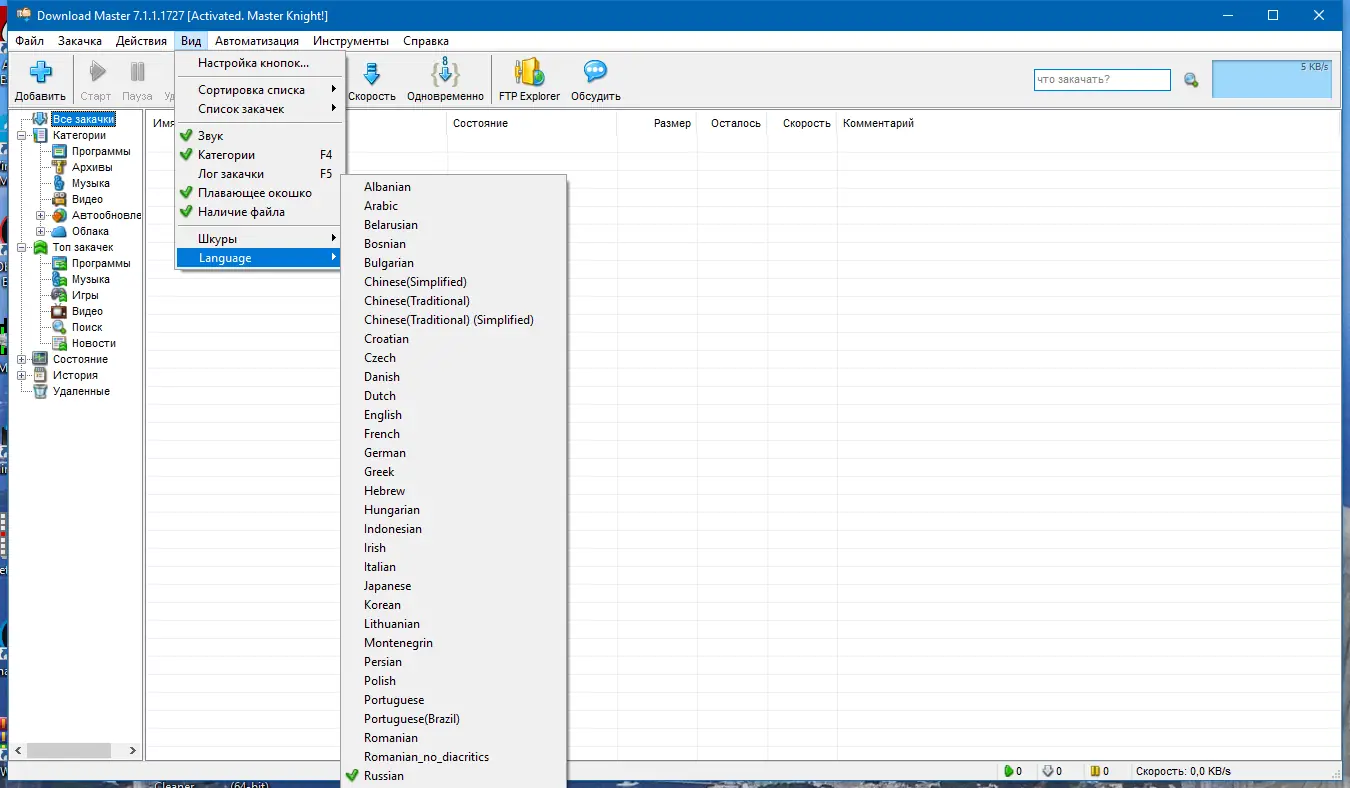Click the blue speed graph showing 5 KB/s

pyautogui.click(x=1272, y=79)
